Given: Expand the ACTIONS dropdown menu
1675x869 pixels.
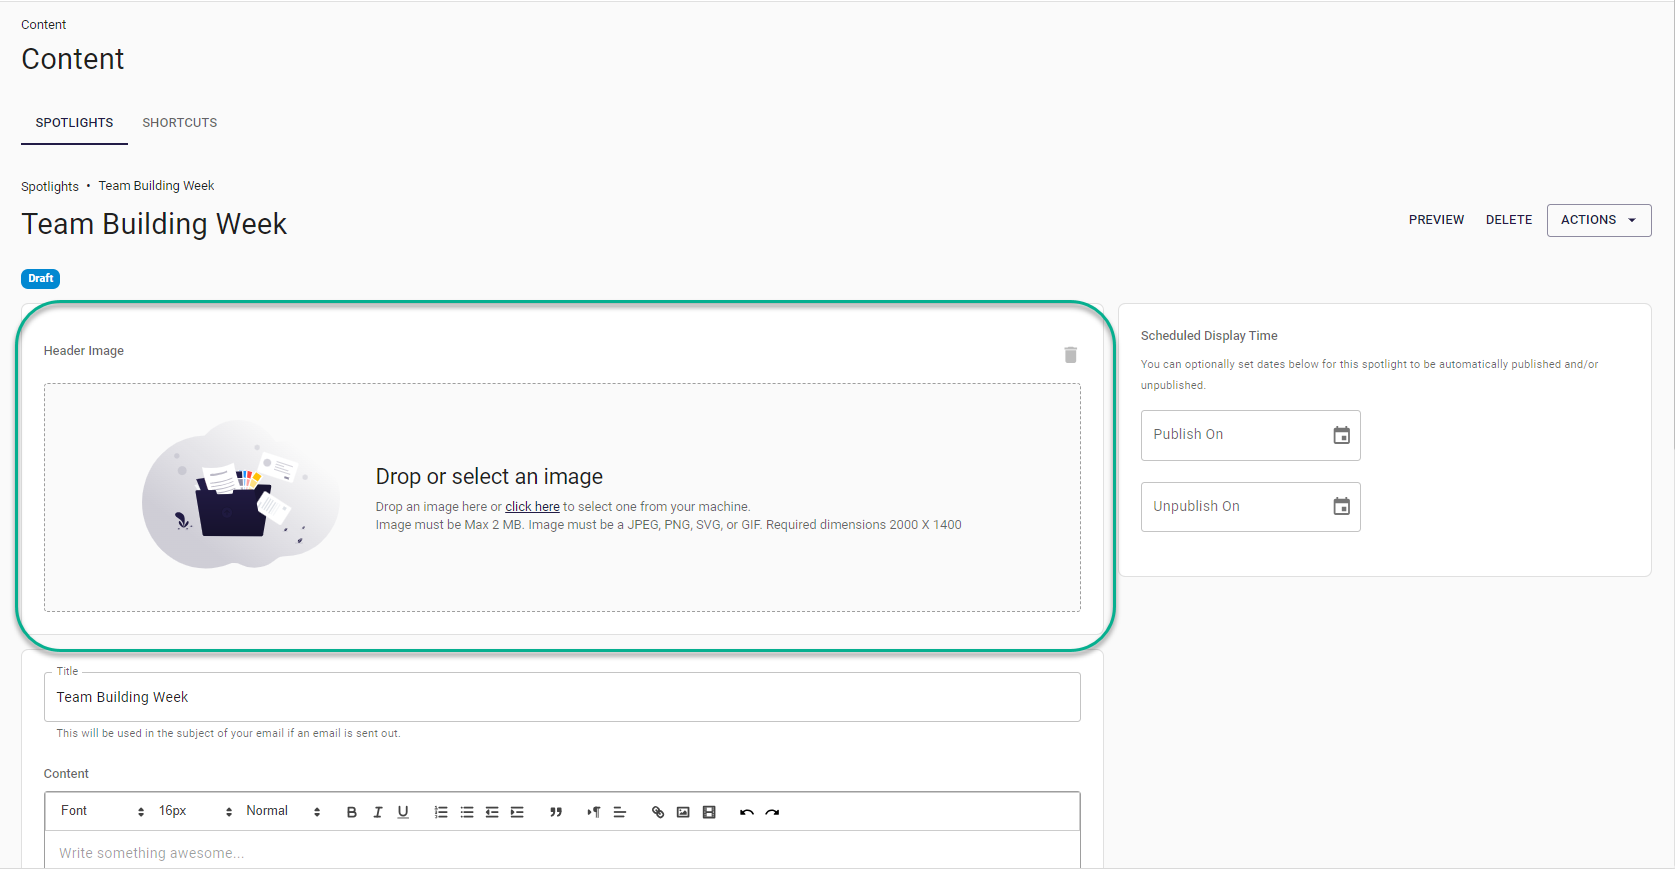Looking at the screenshot, I should 1598,220.
